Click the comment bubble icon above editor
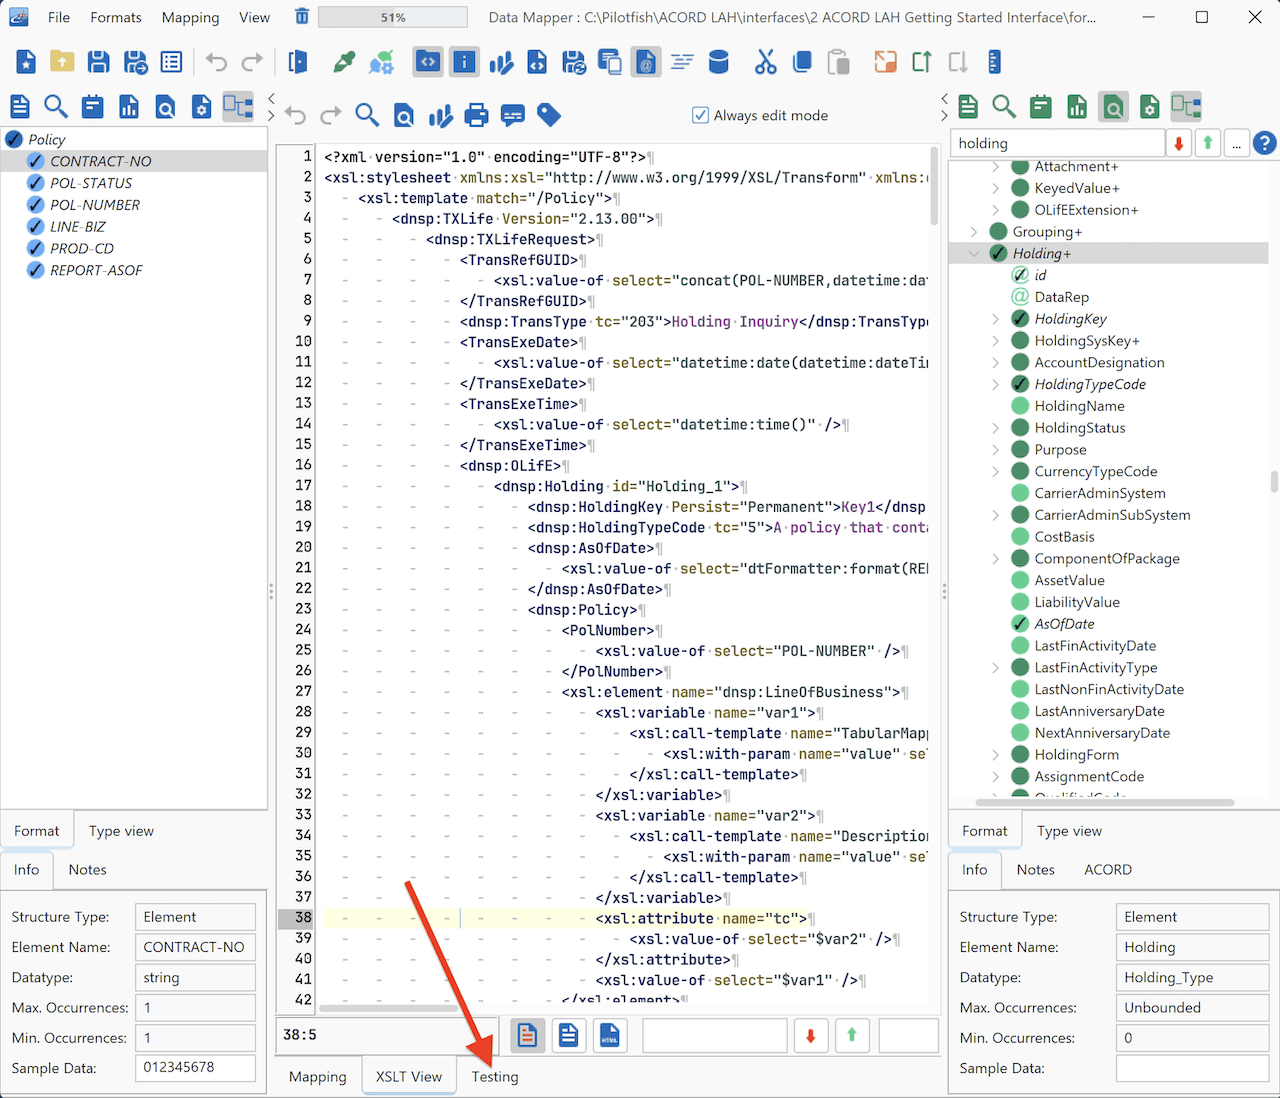The height and width of the screenshot is (1098, 1280). 513,115
